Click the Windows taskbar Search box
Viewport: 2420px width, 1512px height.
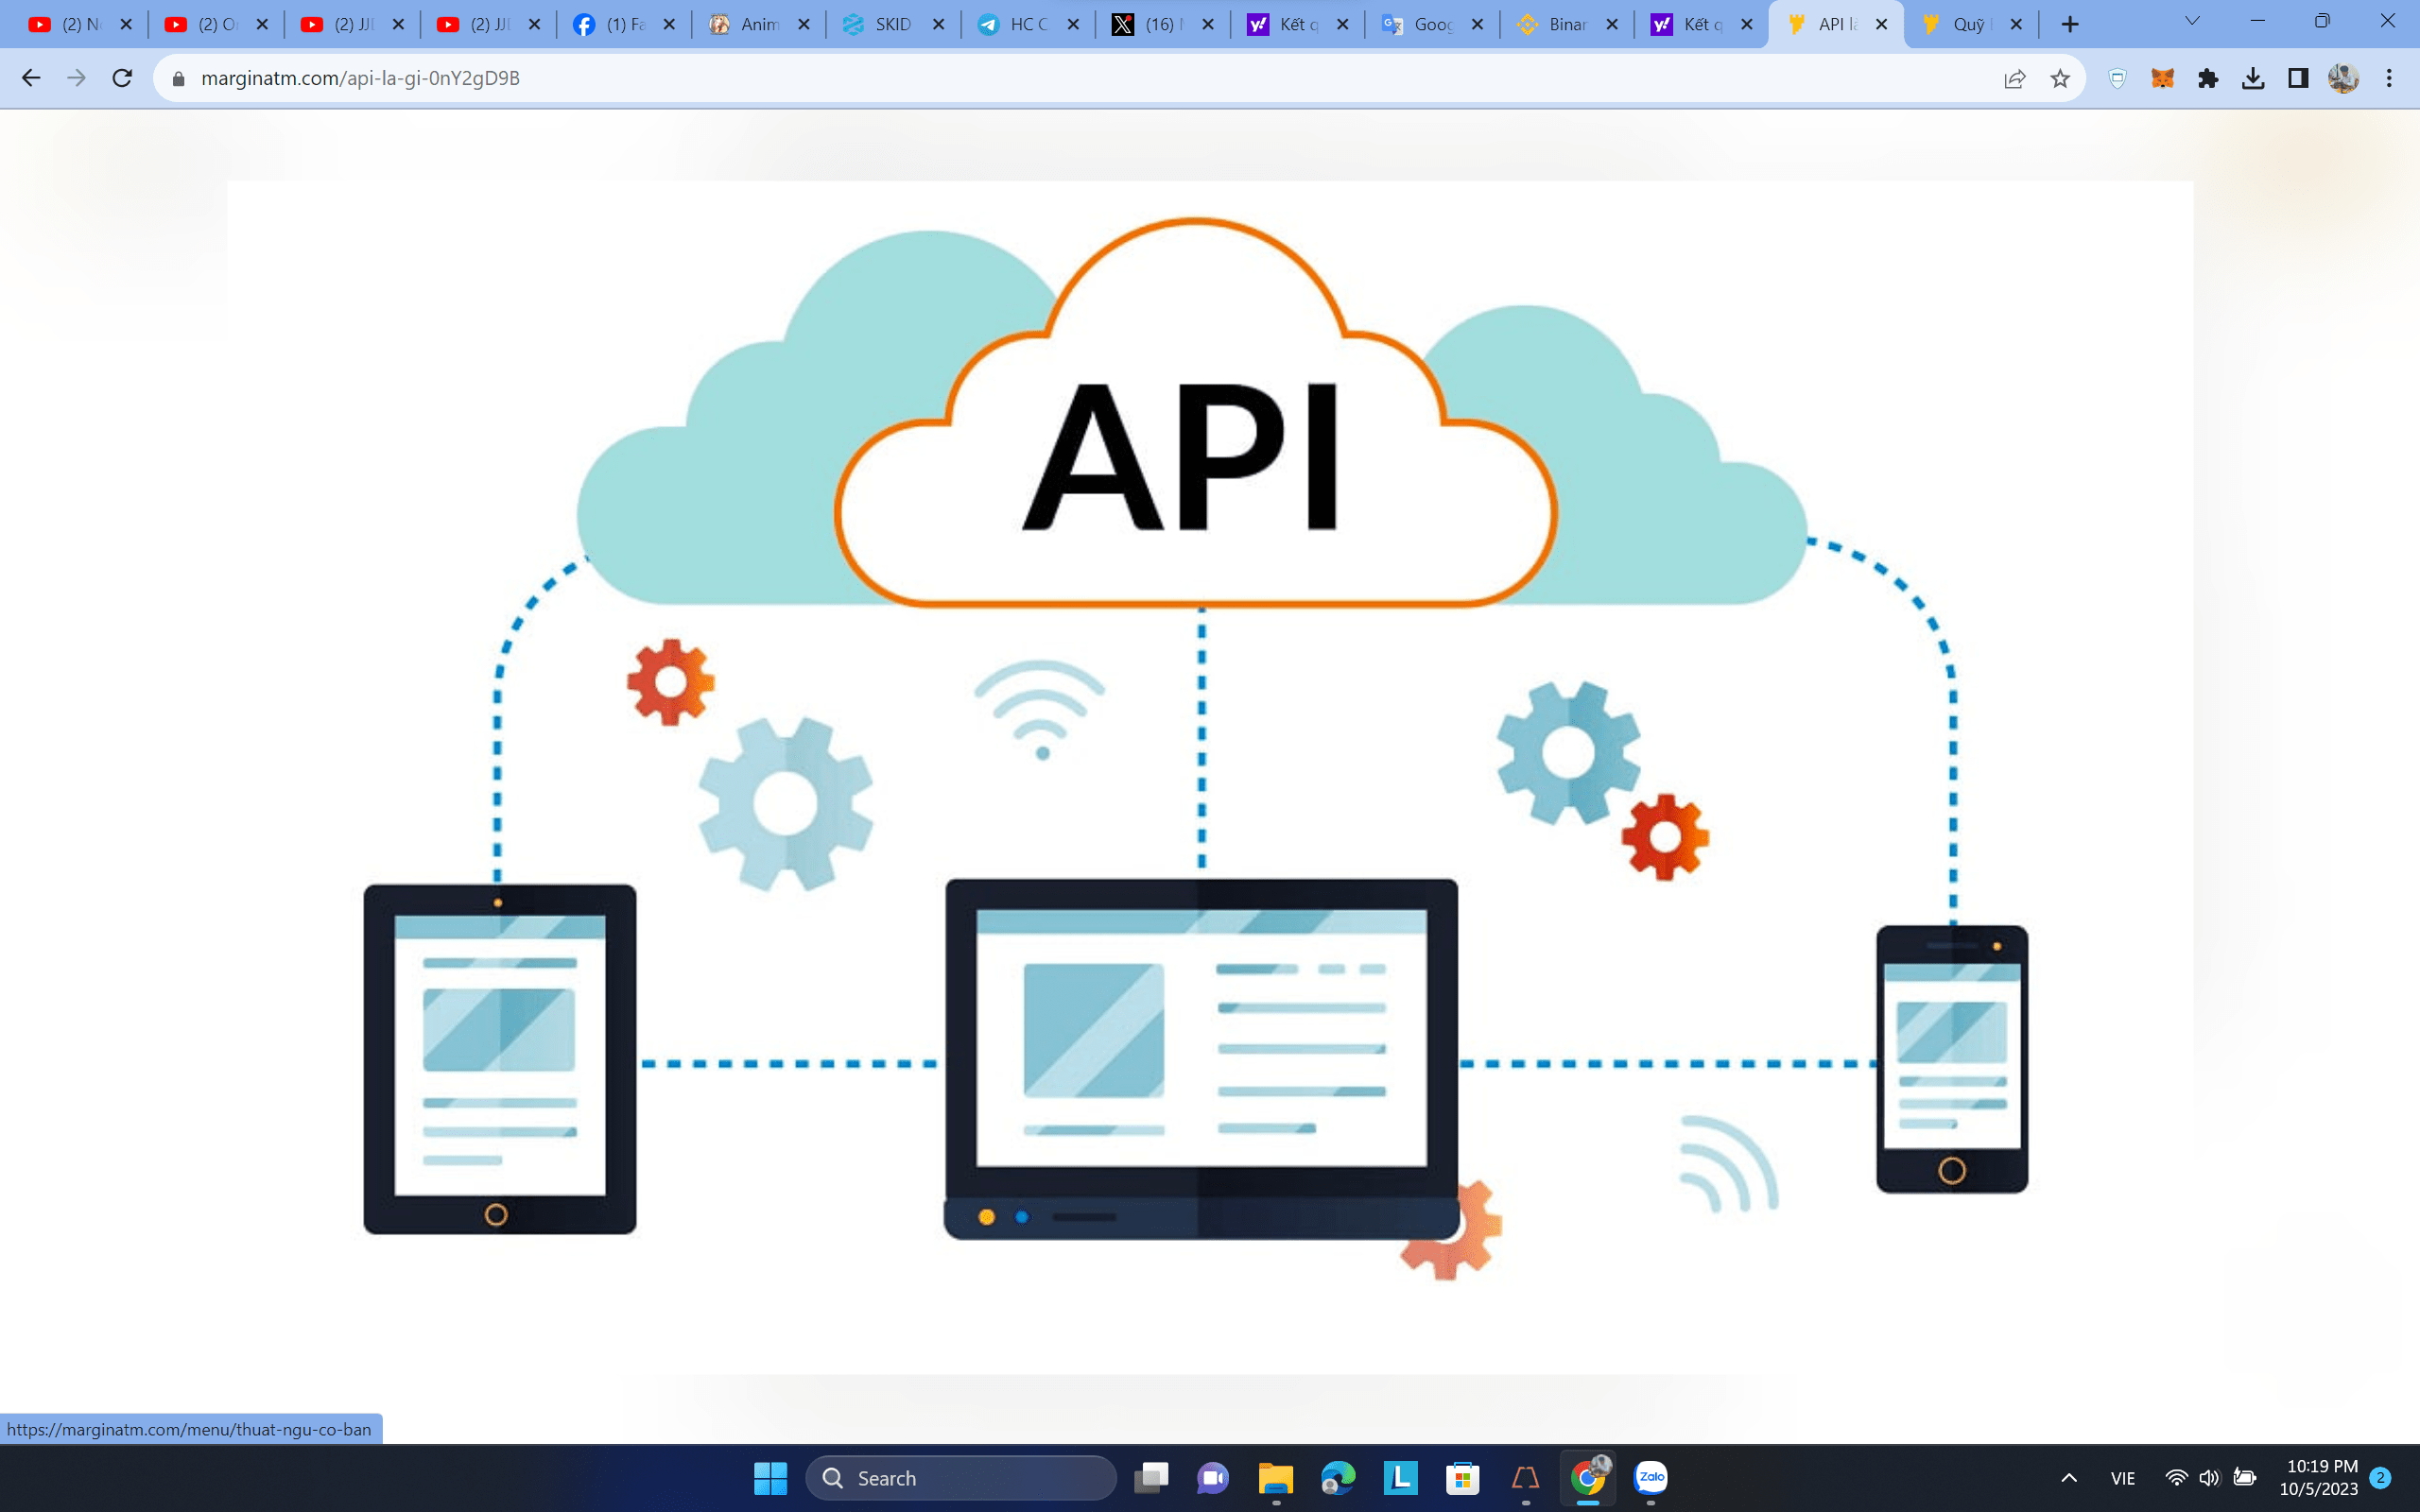pos(960,1478)
